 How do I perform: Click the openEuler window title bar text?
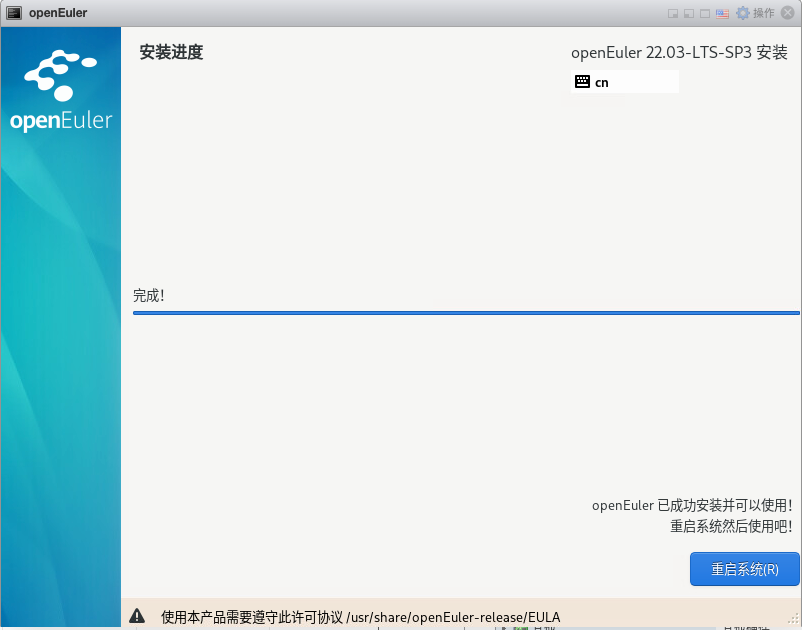point(58,12)
